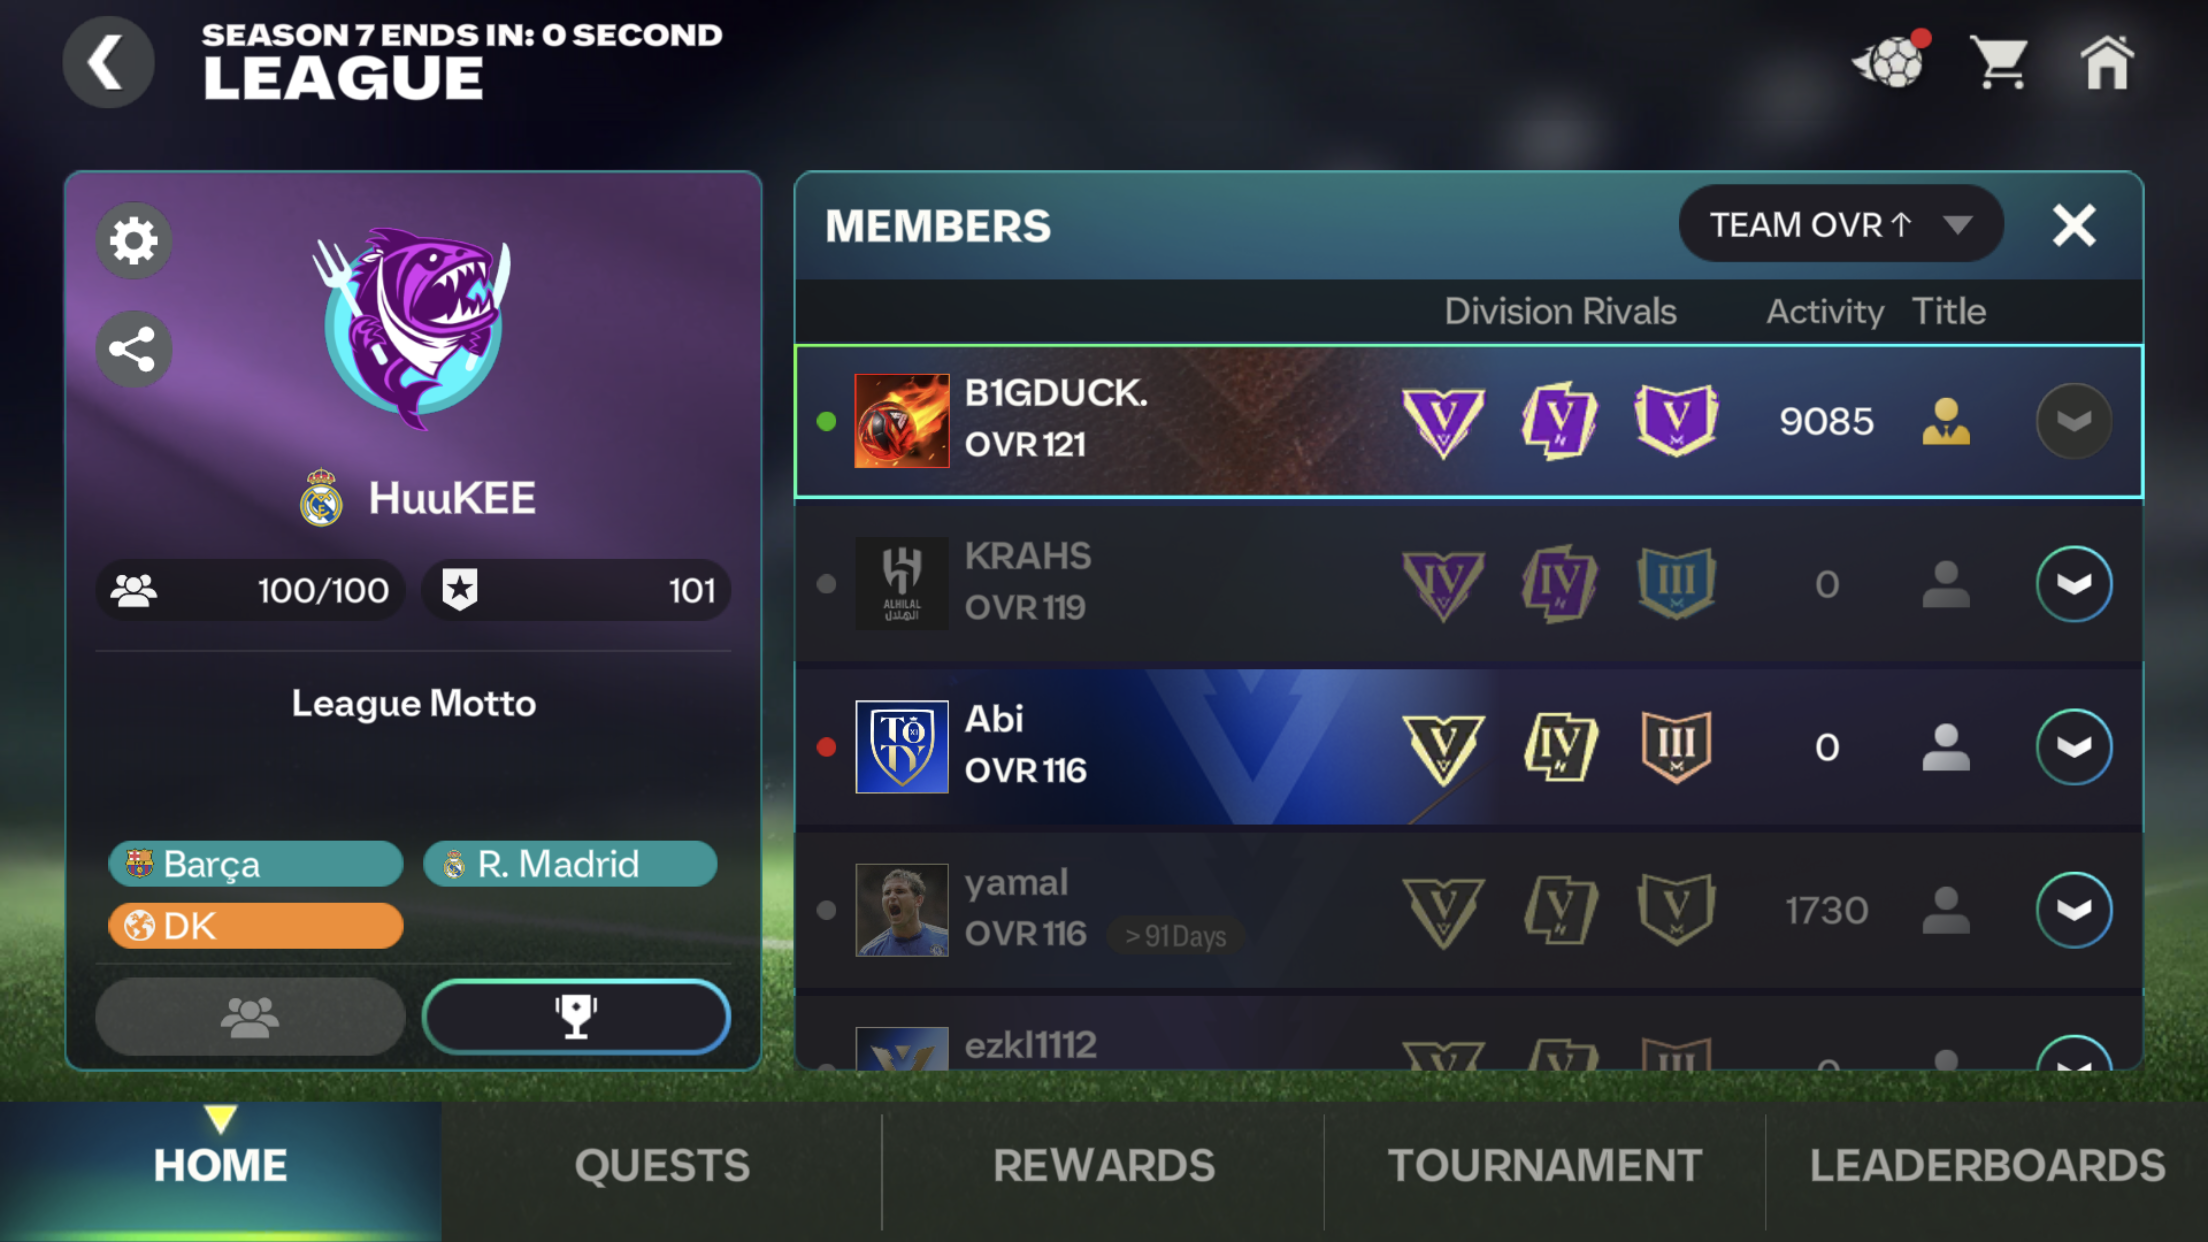Open league settings gear icon

click(133, 241)
